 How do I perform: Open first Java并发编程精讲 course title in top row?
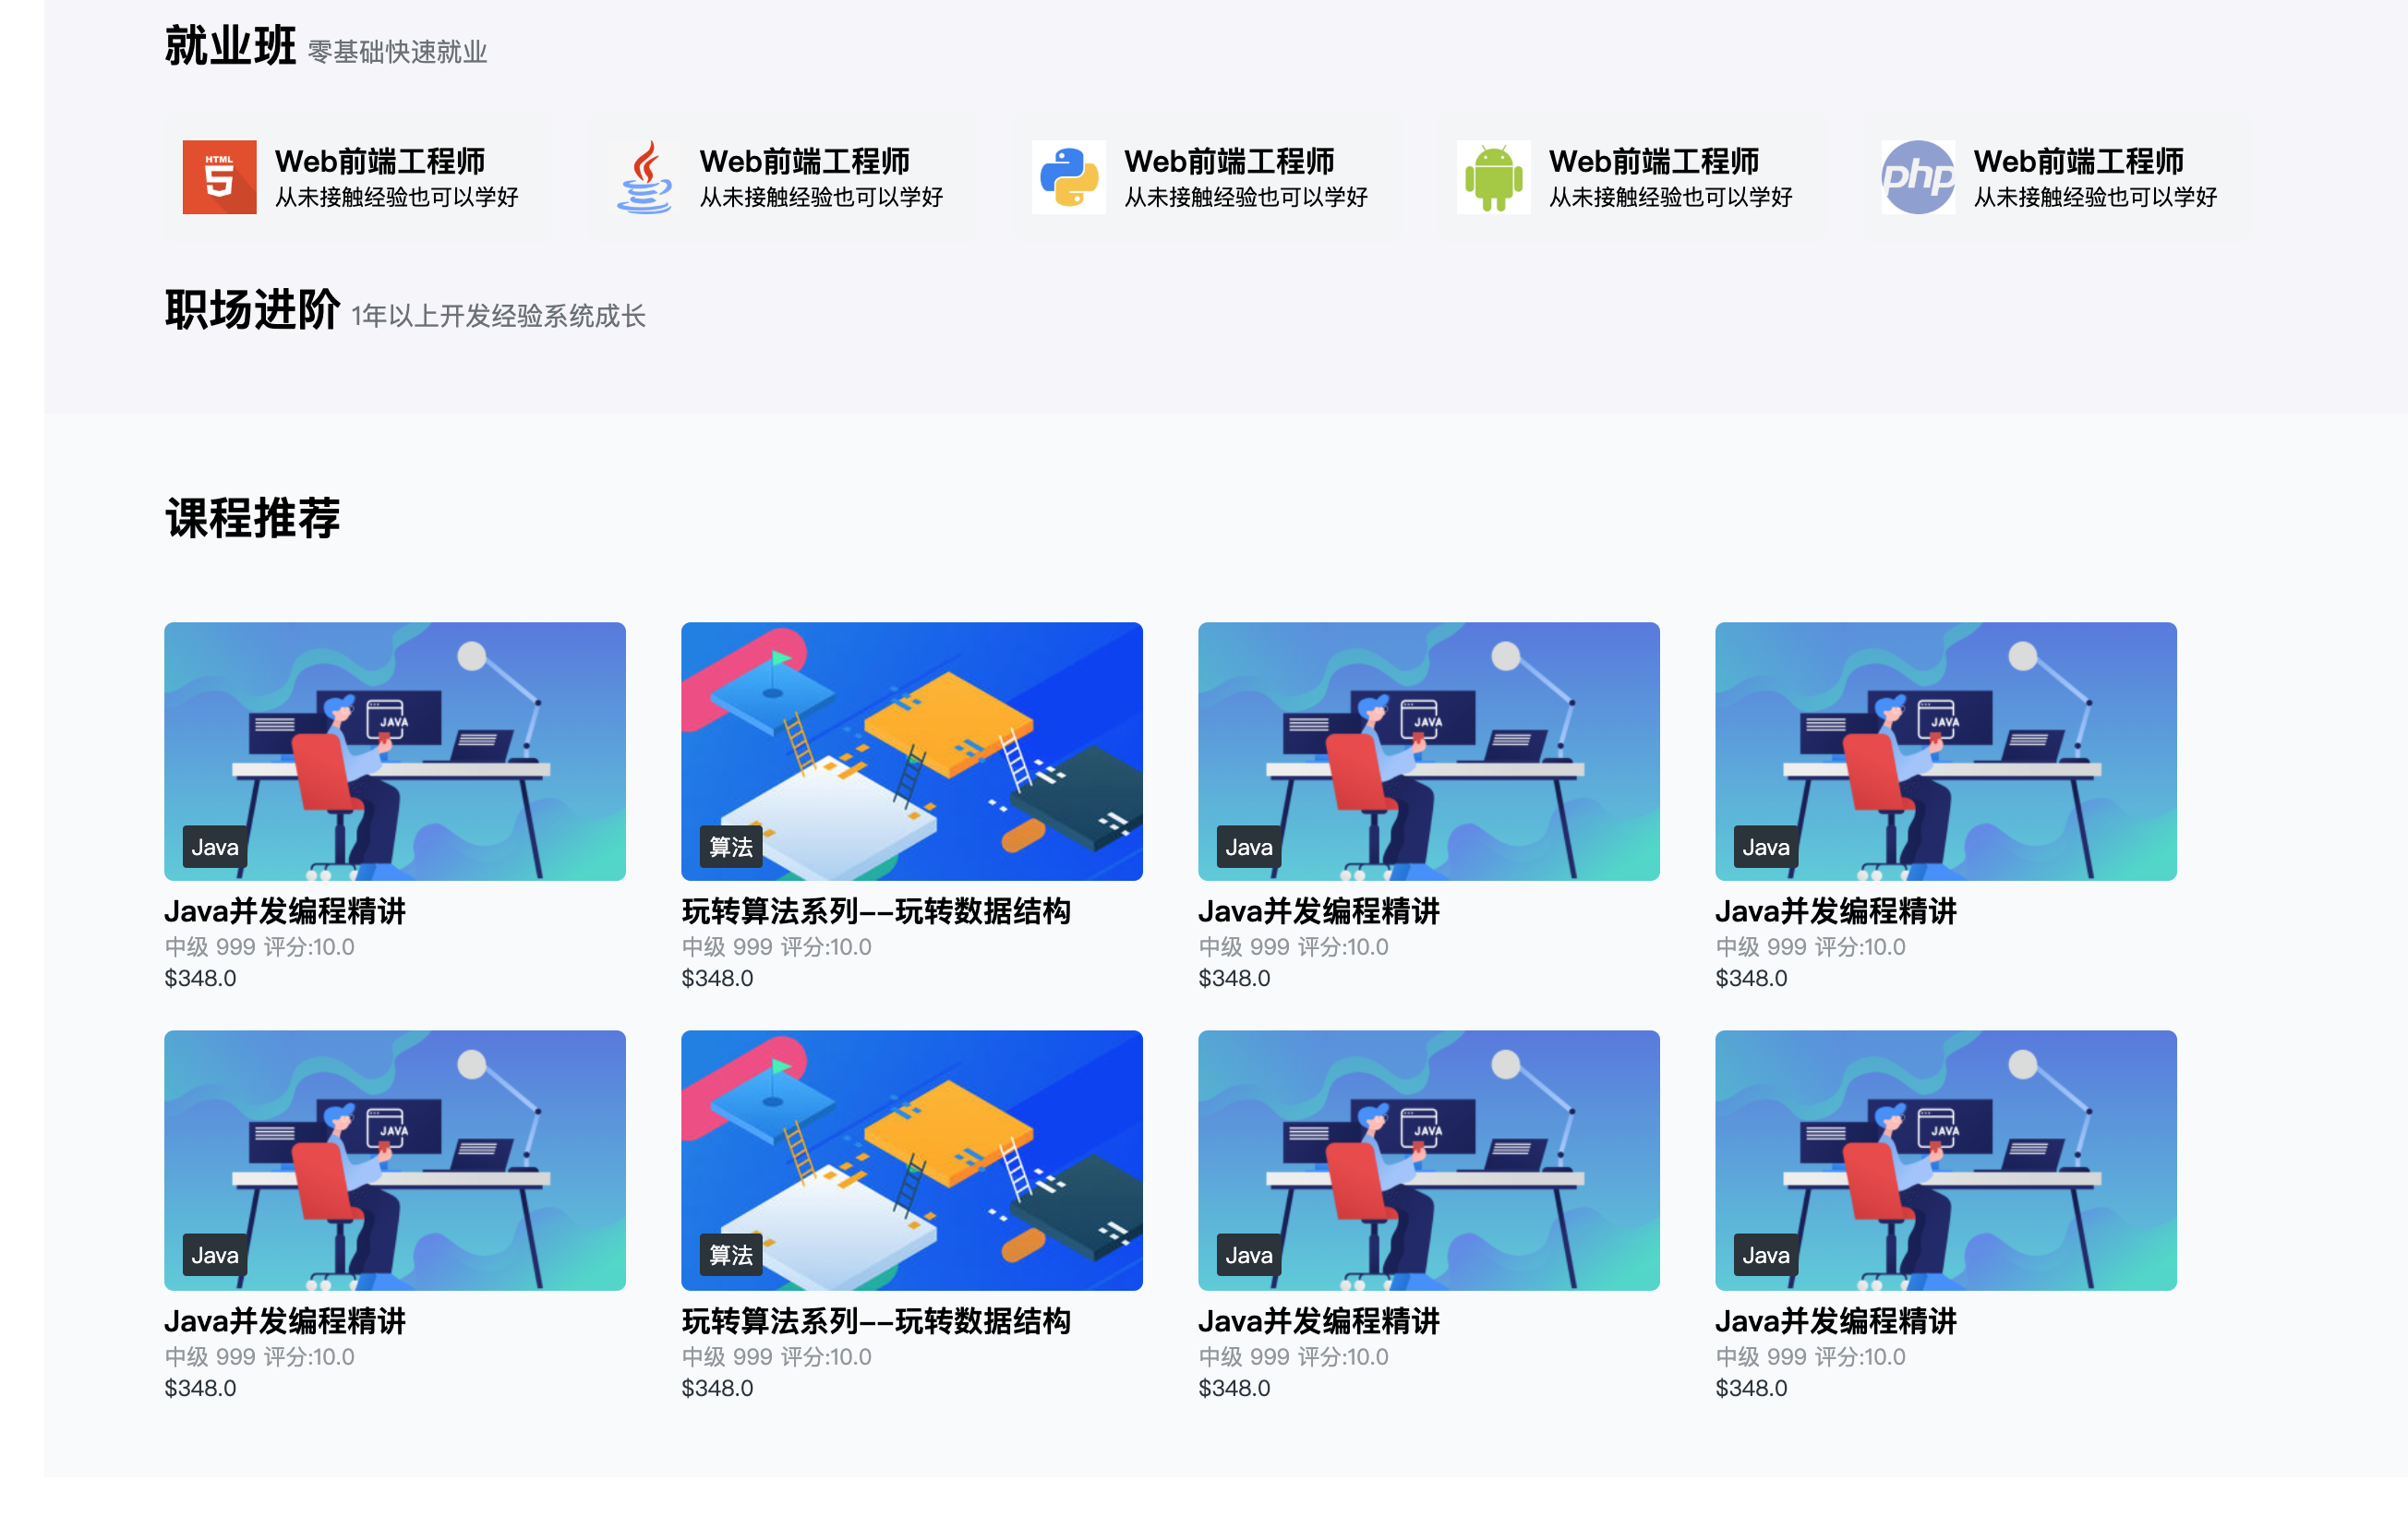click(285, 911)
